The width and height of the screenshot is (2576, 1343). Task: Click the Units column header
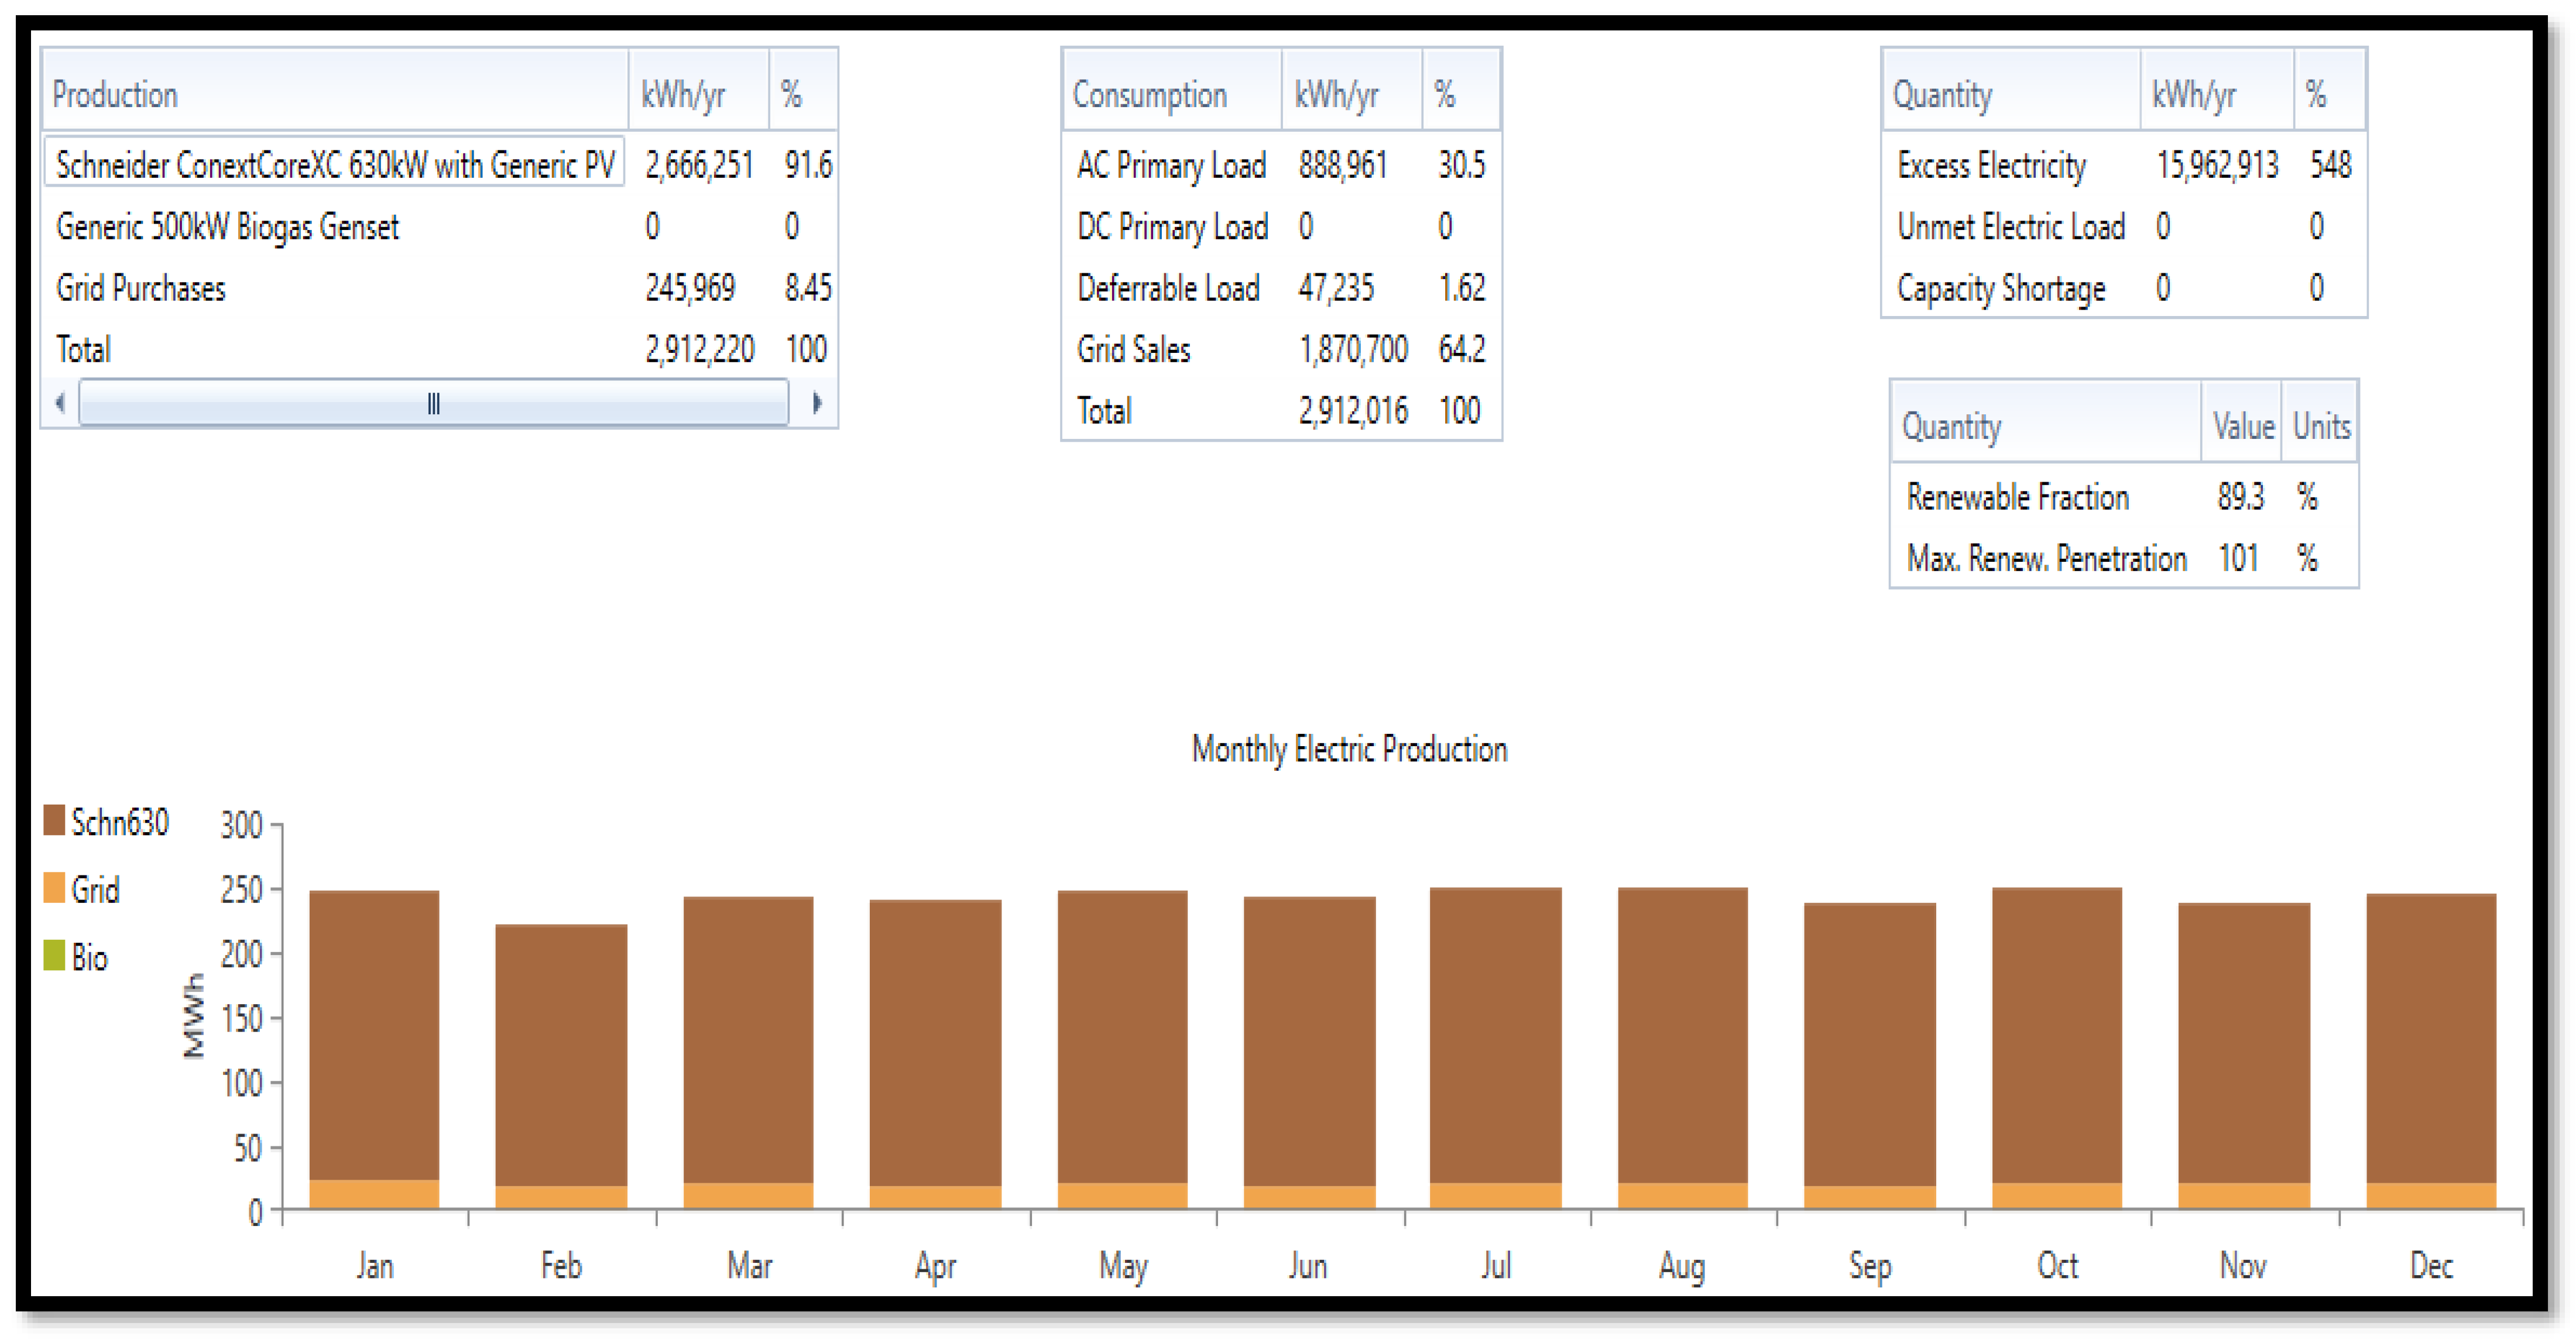[x=2320, y=426]
